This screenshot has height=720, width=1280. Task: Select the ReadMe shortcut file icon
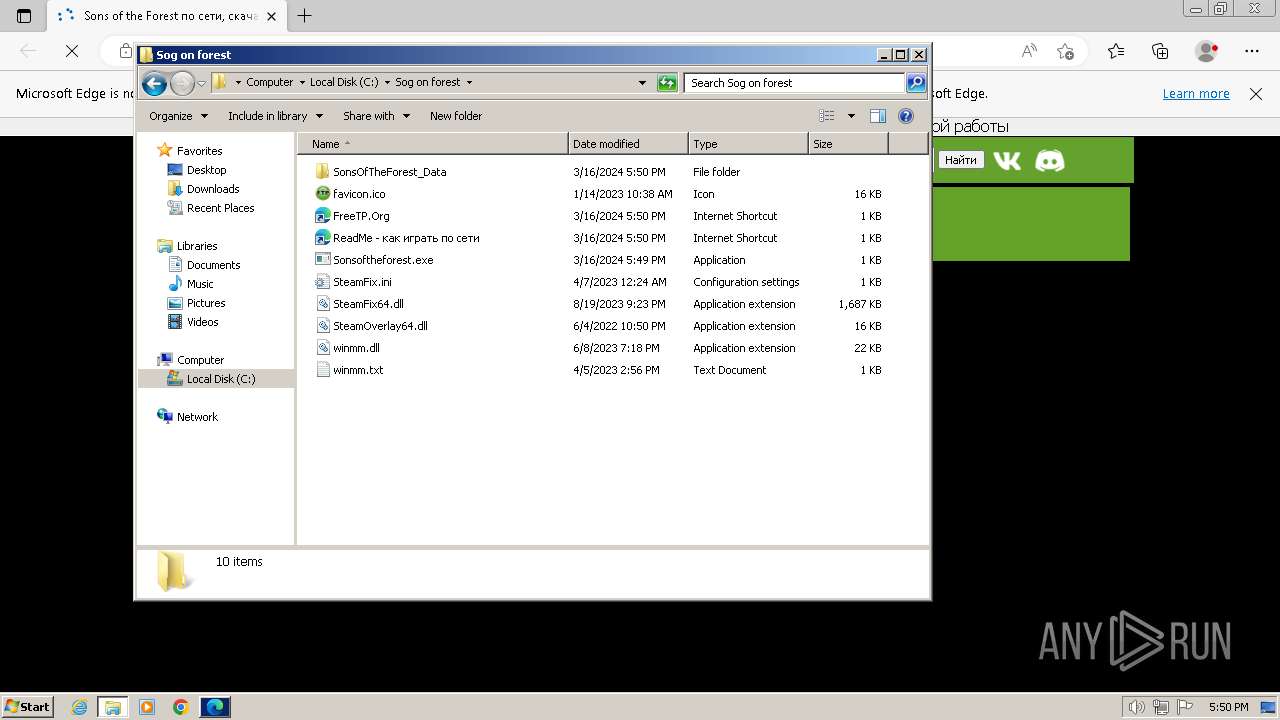click(x=322, y=238)
